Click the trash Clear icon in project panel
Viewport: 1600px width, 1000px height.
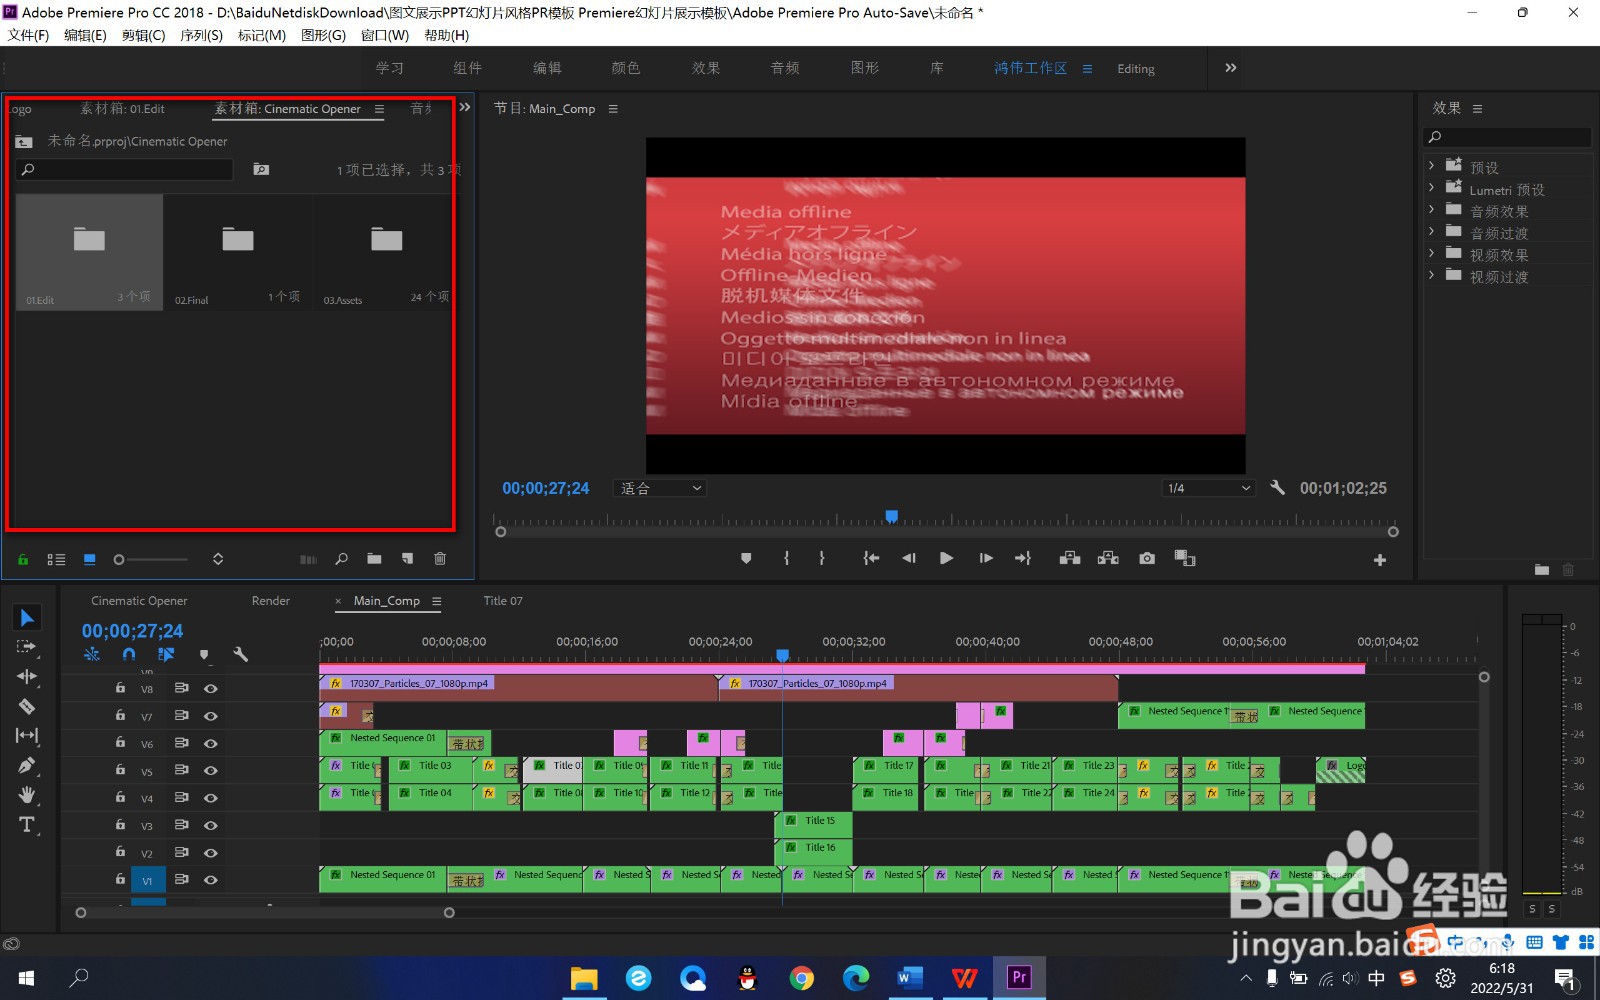440,559
